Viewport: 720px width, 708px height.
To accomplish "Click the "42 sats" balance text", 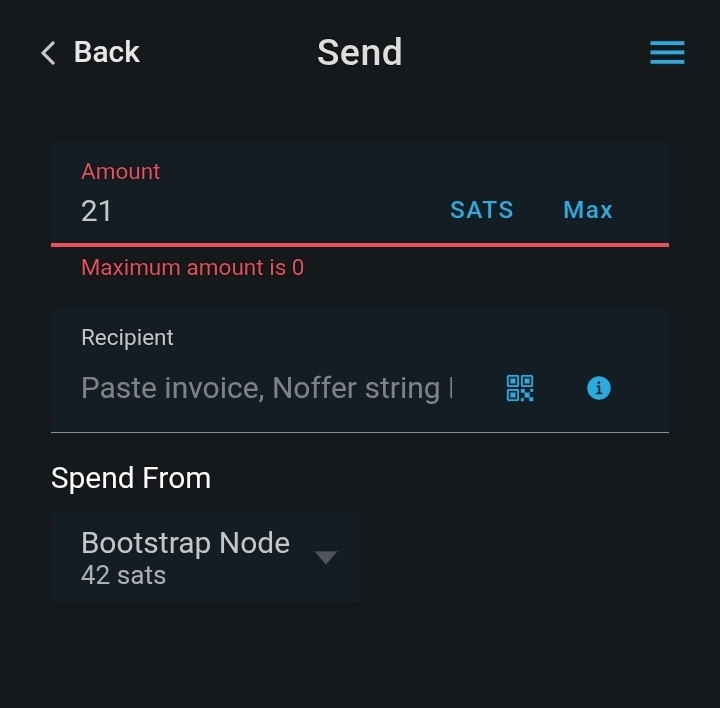I will (x=123, y=576).
